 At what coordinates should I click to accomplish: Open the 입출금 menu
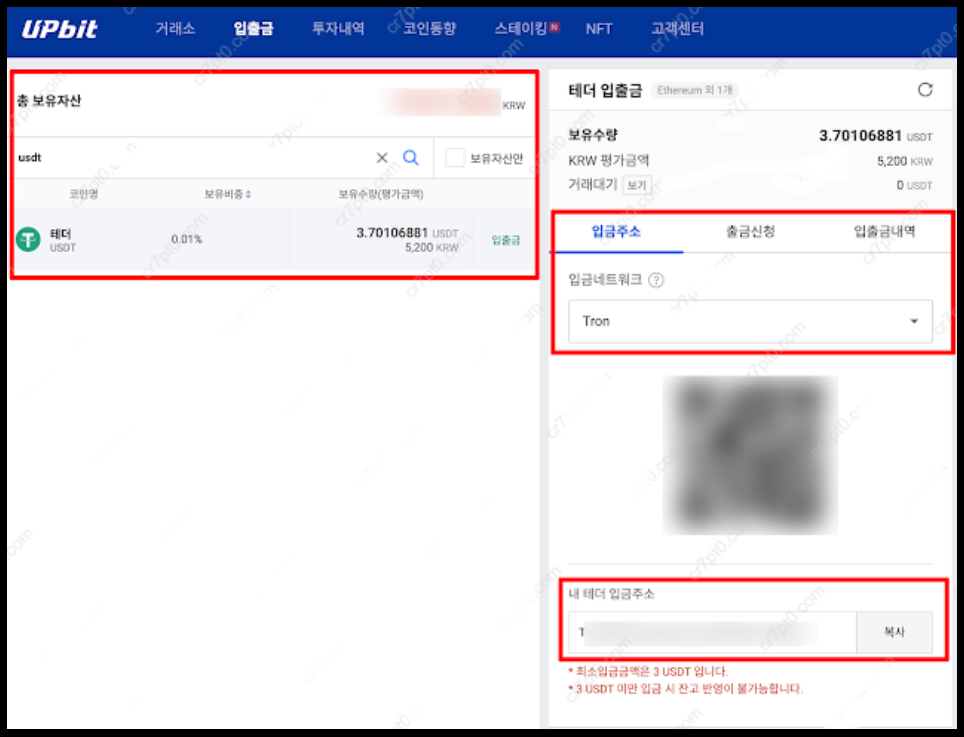tap(253, 28)
